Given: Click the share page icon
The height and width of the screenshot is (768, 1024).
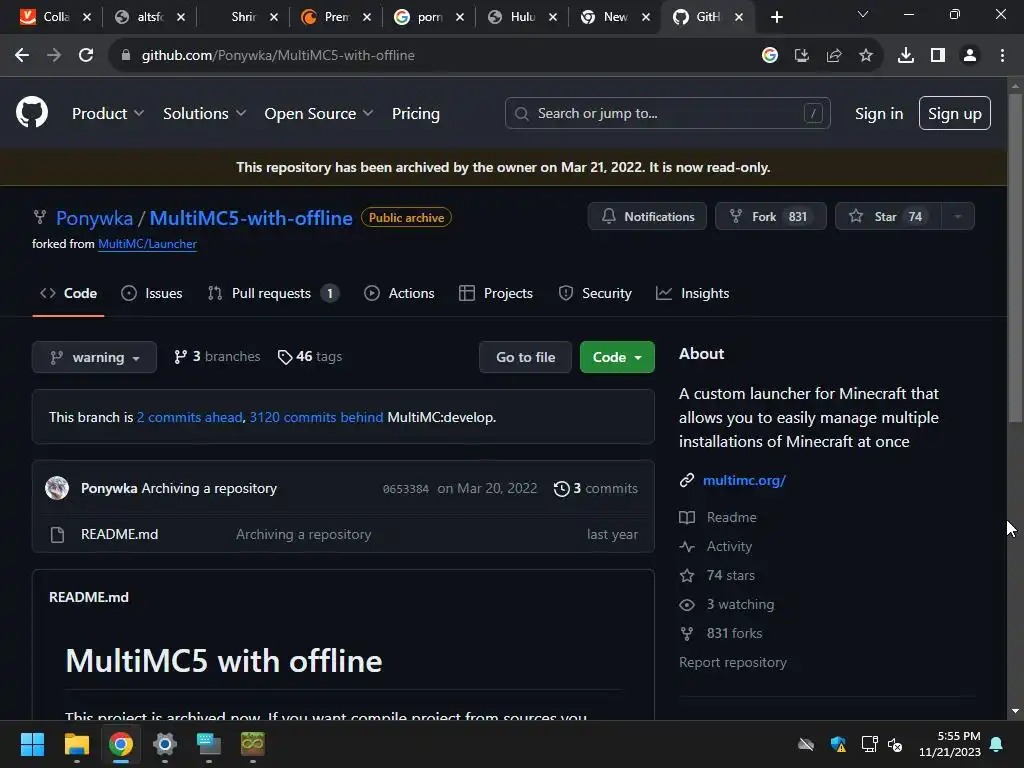Looking at the screenshot, I should pos(834,56).
